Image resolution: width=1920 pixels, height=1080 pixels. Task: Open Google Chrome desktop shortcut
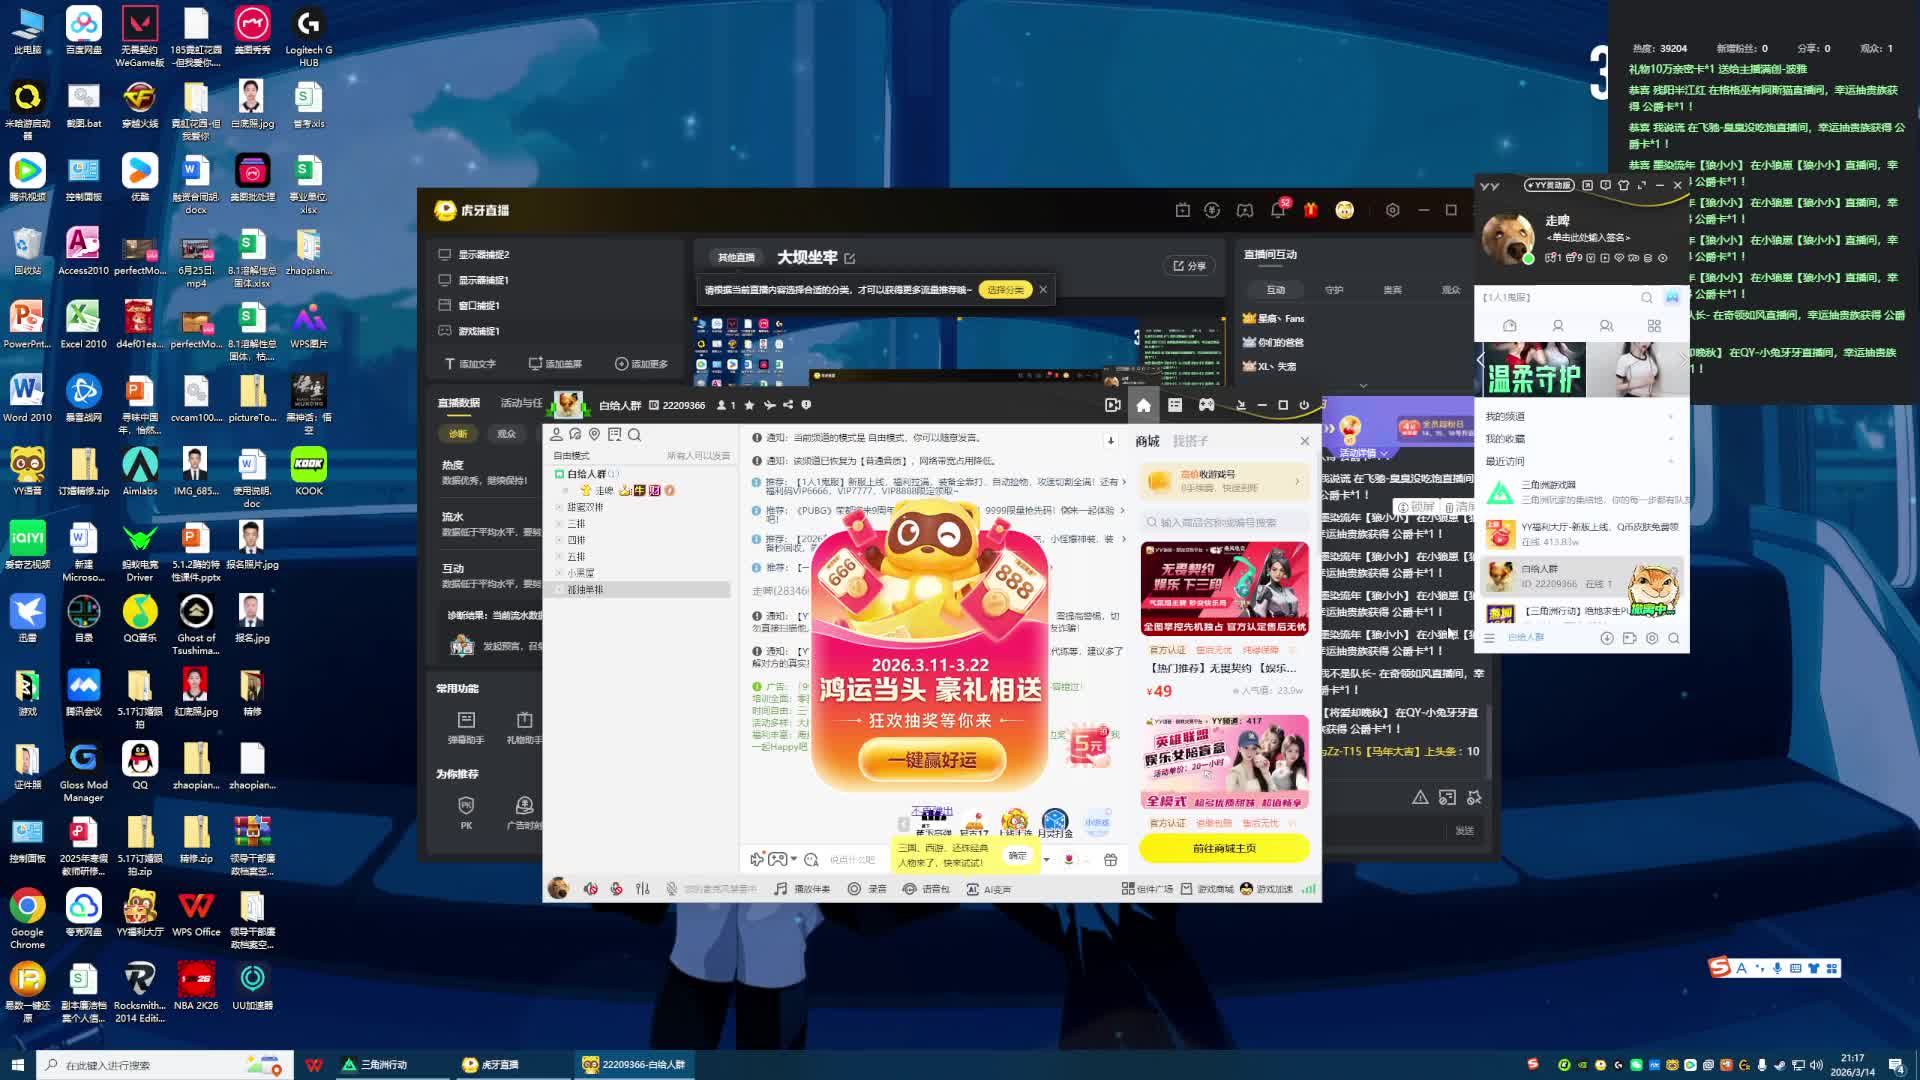coord(27,908)
